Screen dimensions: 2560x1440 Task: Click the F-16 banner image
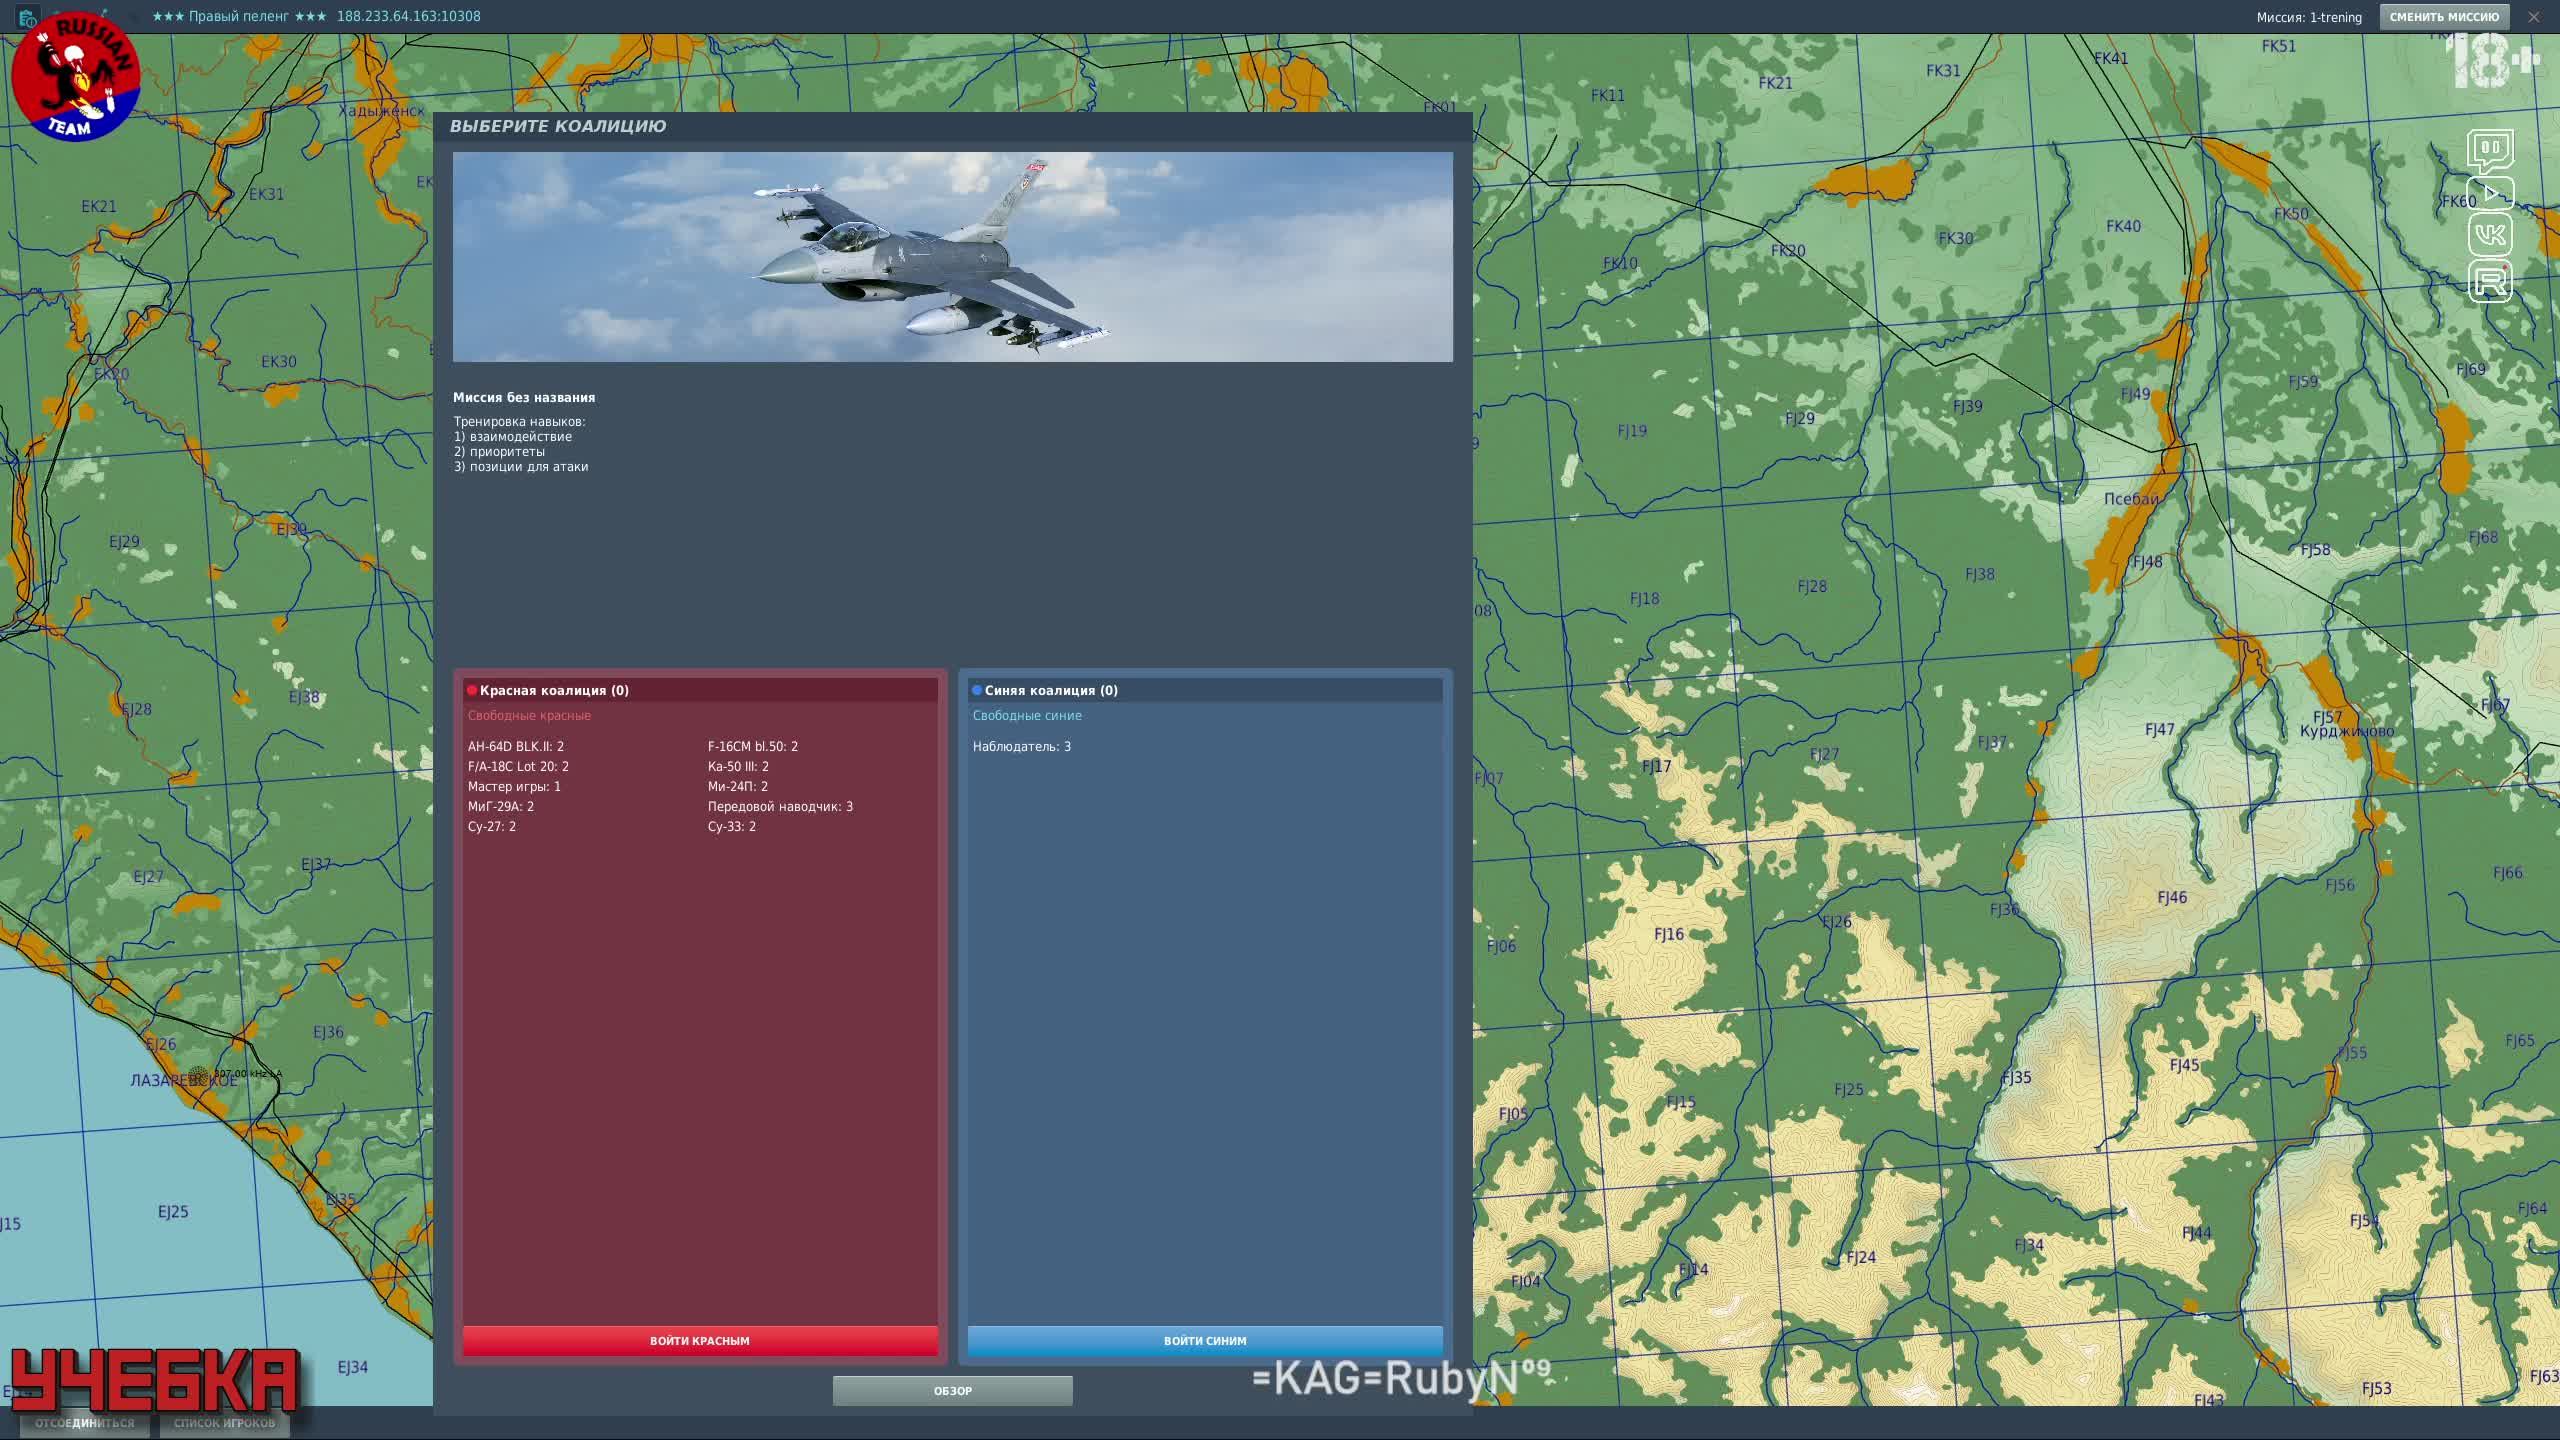[x=952, y=257]
